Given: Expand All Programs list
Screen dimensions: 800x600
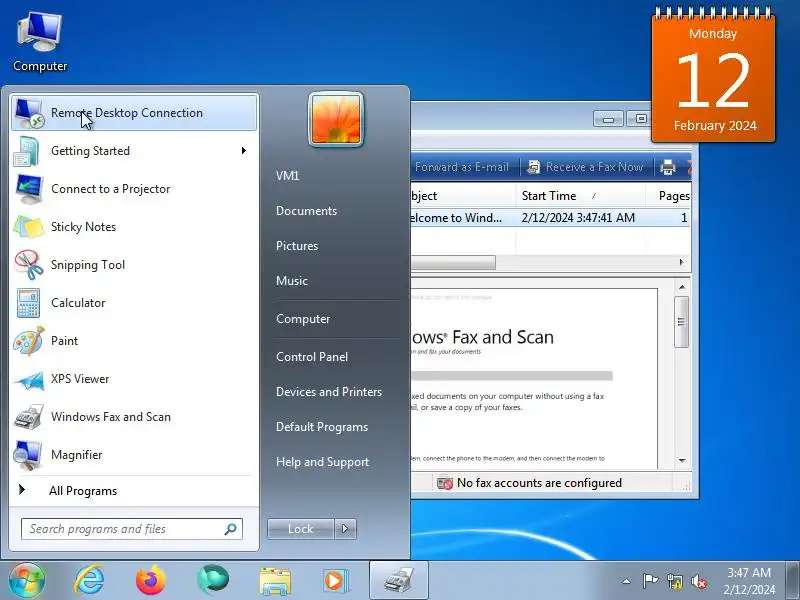Looking at the screenshot, I should tap(83, 491).
